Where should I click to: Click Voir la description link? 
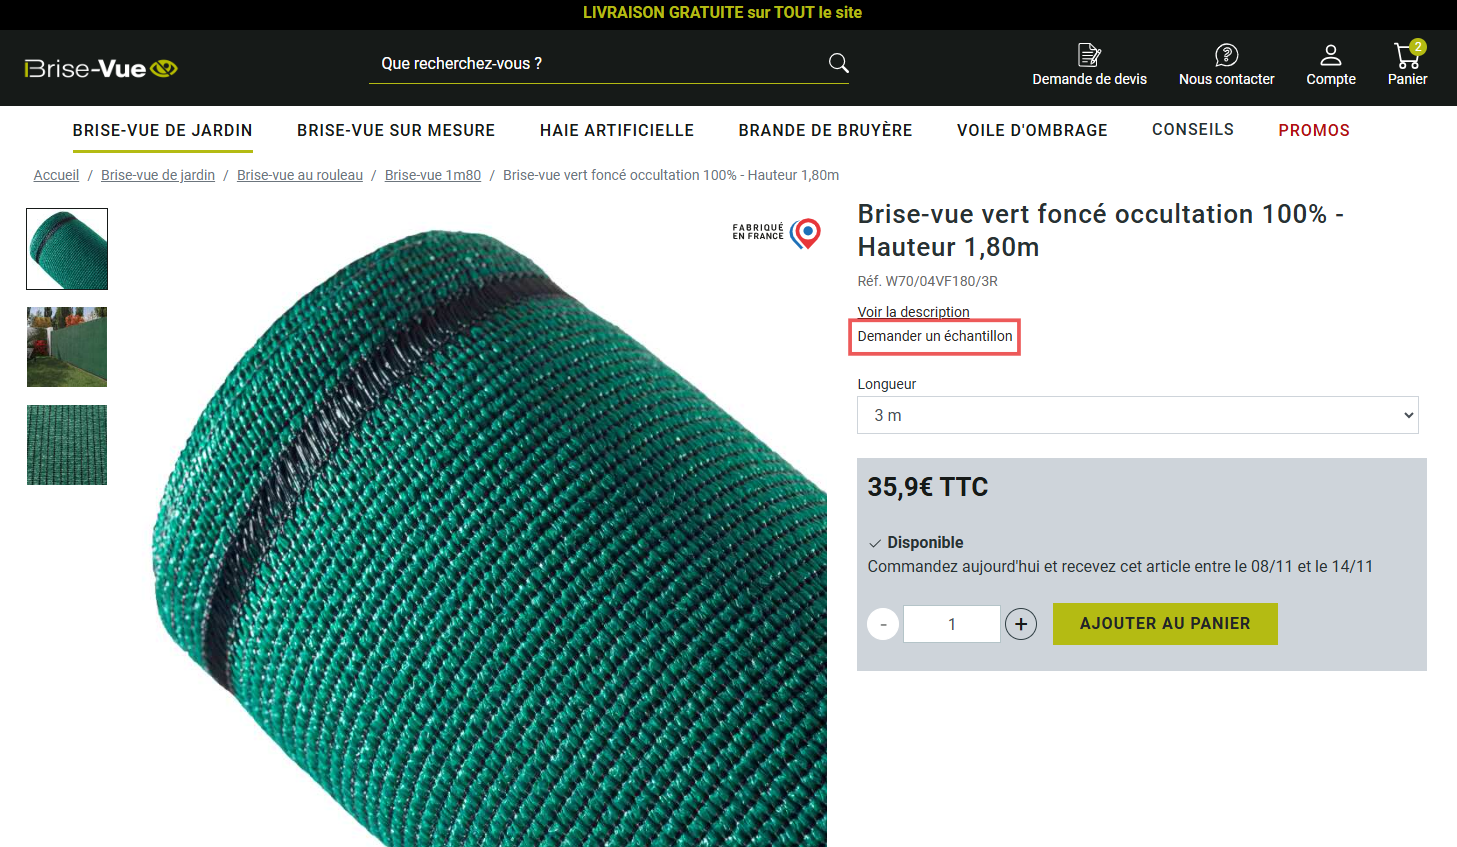[913, 312]
